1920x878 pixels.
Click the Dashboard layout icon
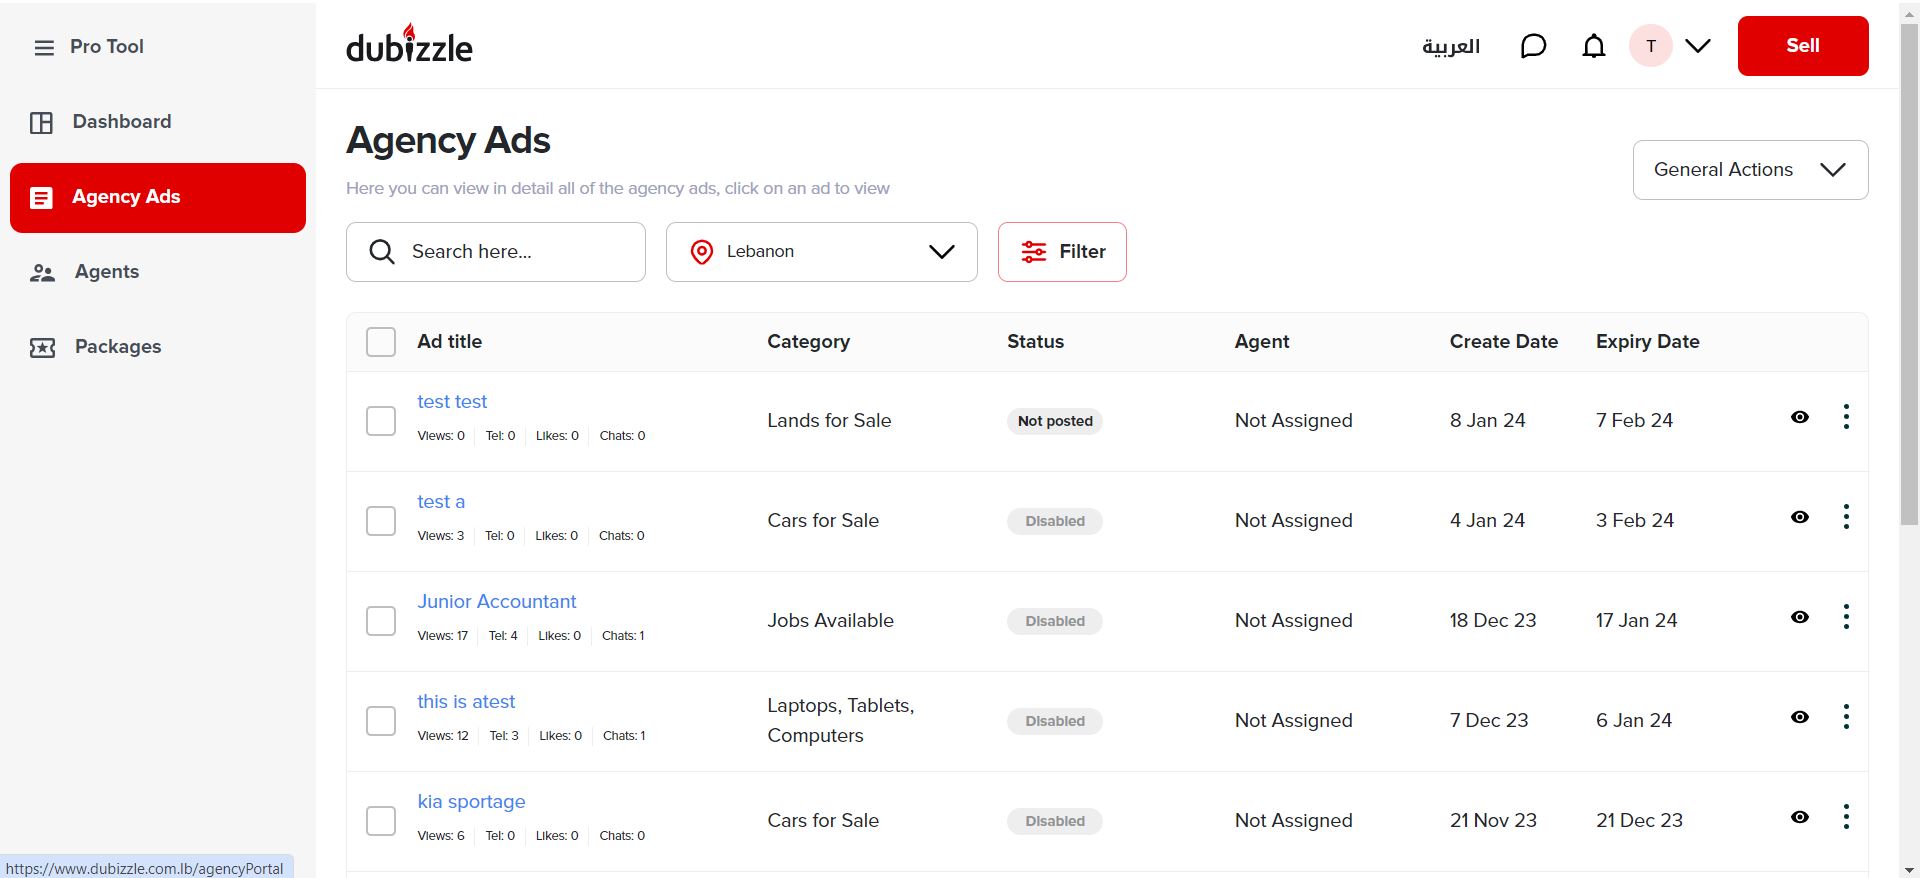tap(41, 123)
